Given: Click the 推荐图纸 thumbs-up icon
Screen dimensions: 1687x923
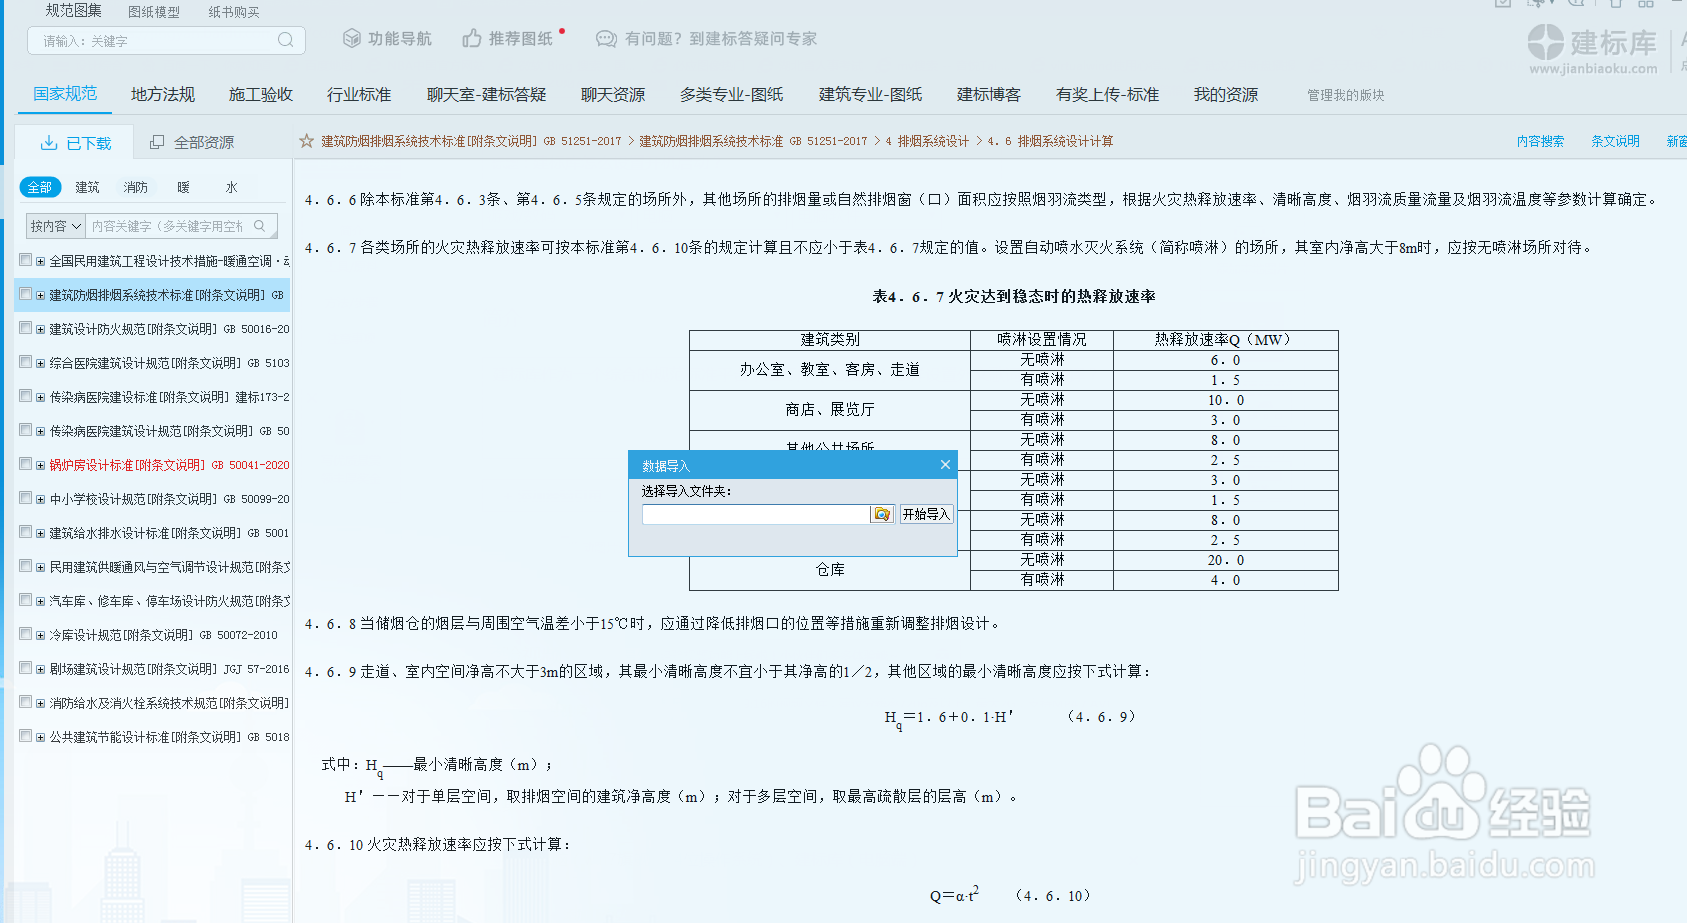Looking at the screenshot, I should [470, 36].
